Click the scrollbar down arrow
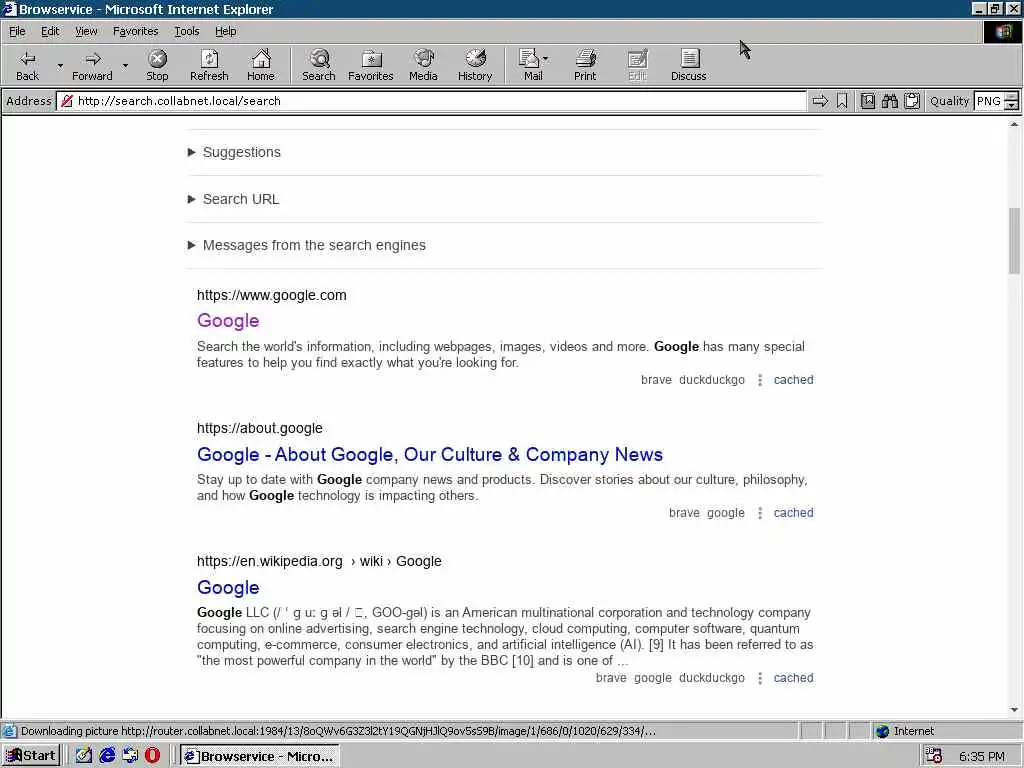The image size is (1024, 768). (1014, 710)
